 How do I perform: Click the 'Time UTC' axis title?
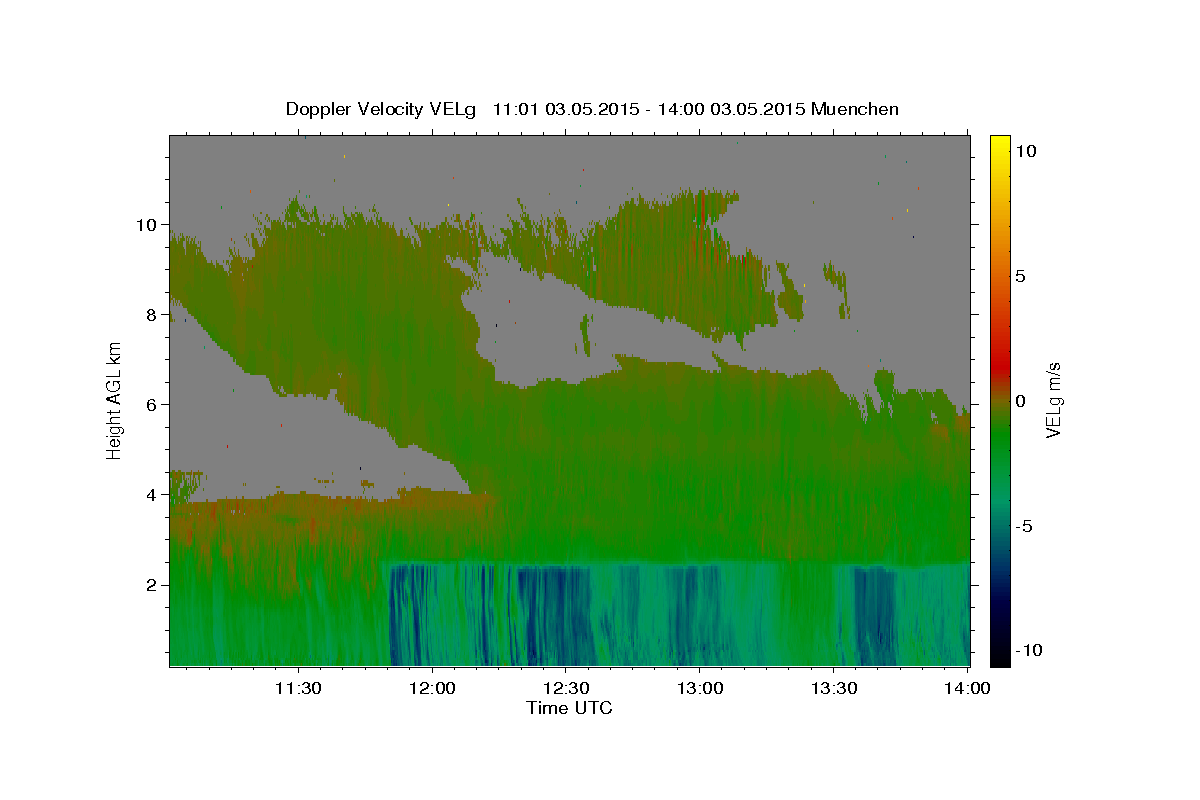[x=569, y=708]
